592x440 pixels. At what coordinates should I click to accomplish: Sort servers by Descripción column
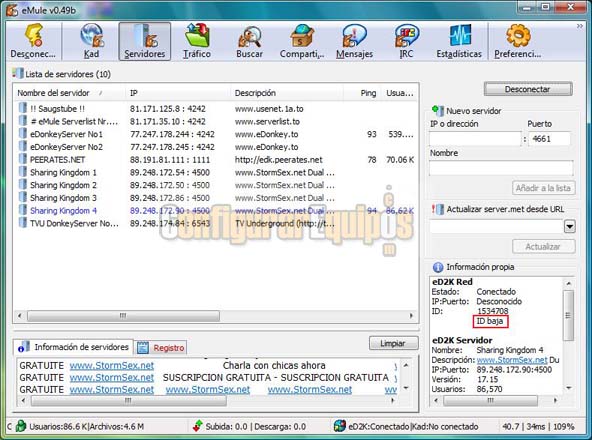[255, 93]
